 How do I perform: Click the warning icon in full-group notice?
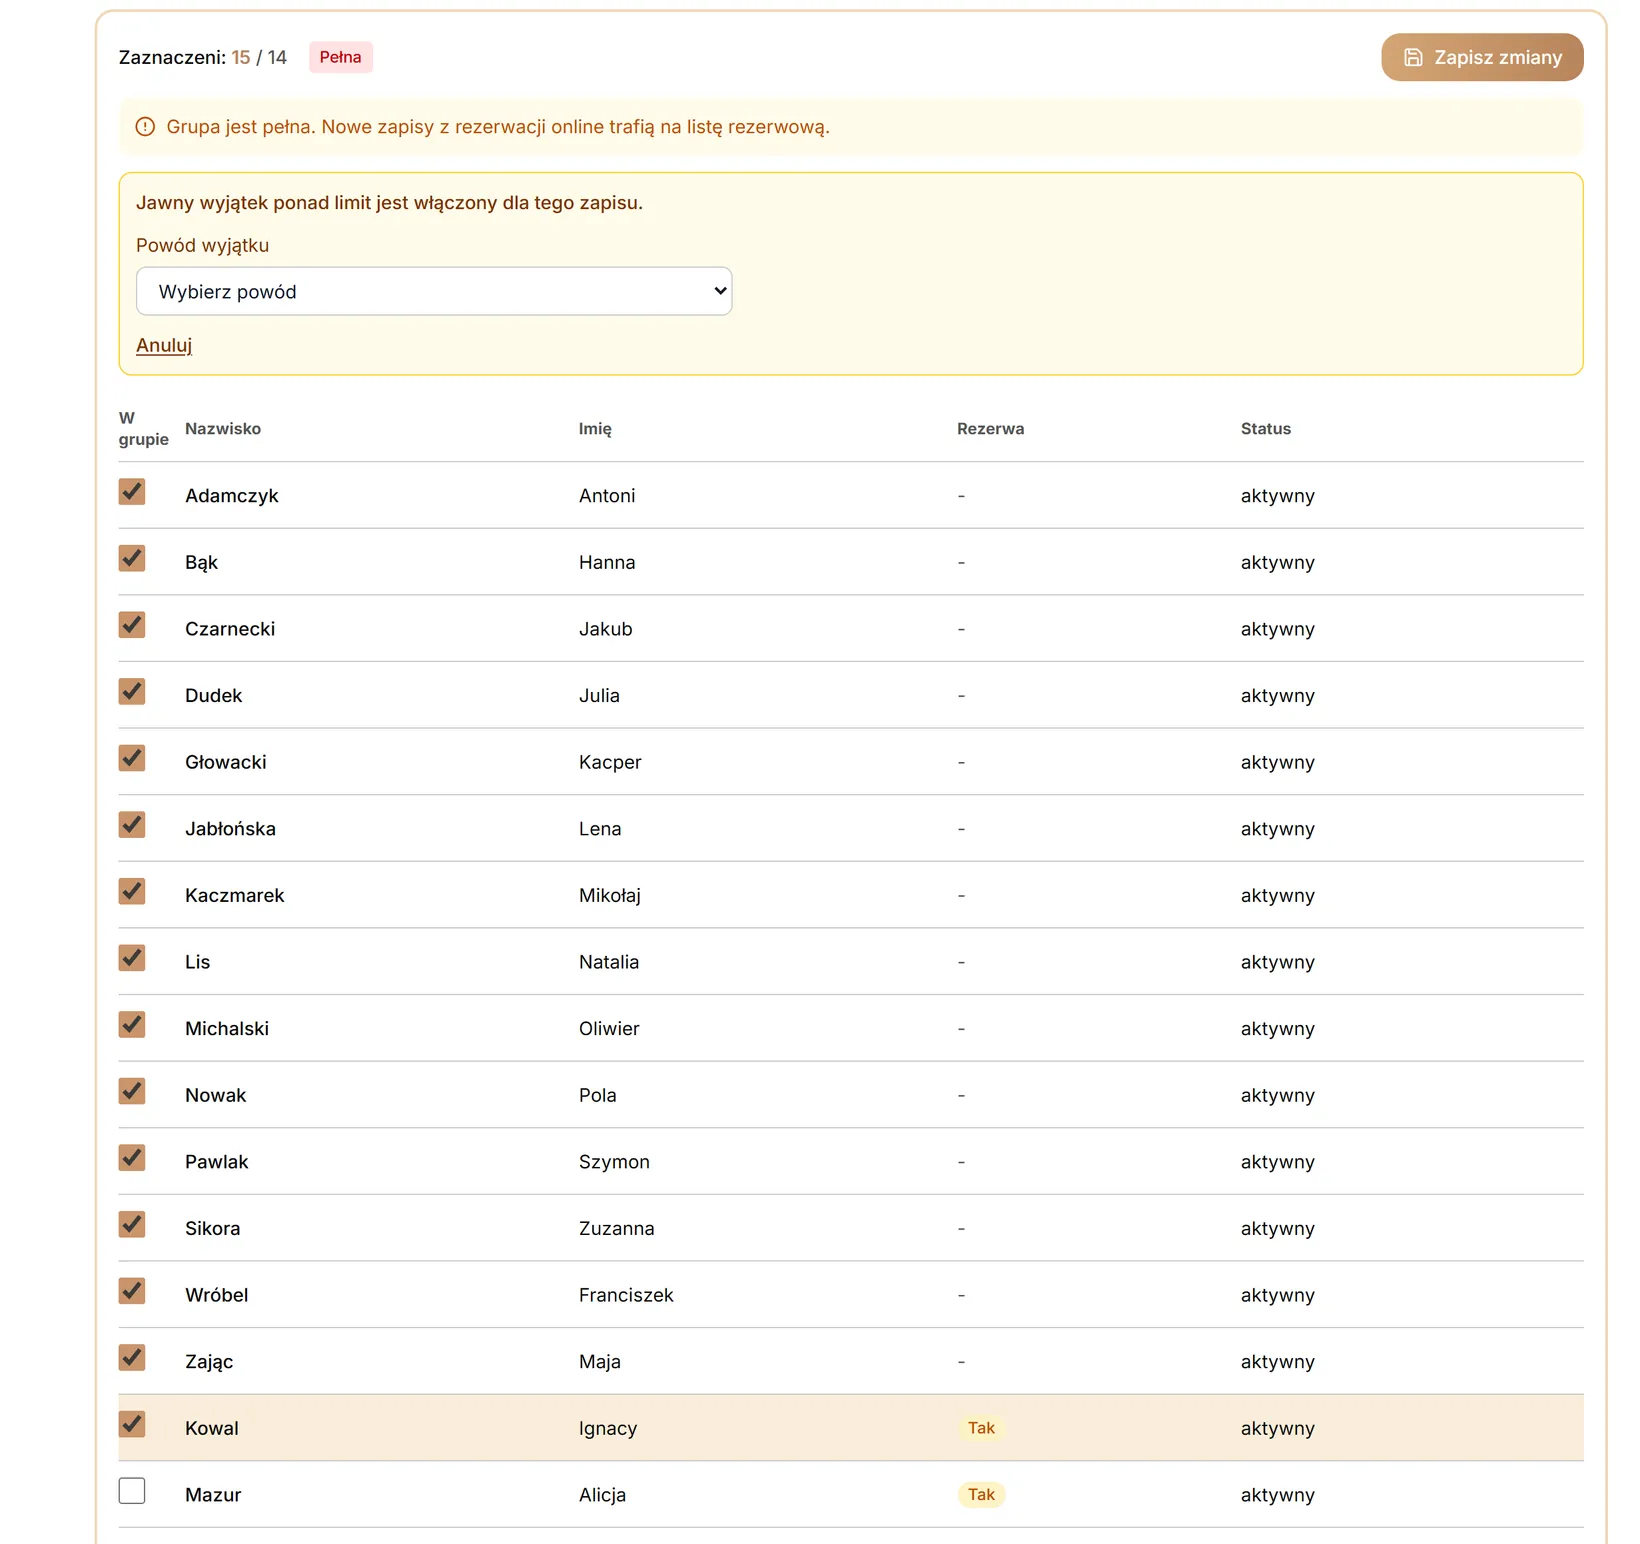(145, 127)
